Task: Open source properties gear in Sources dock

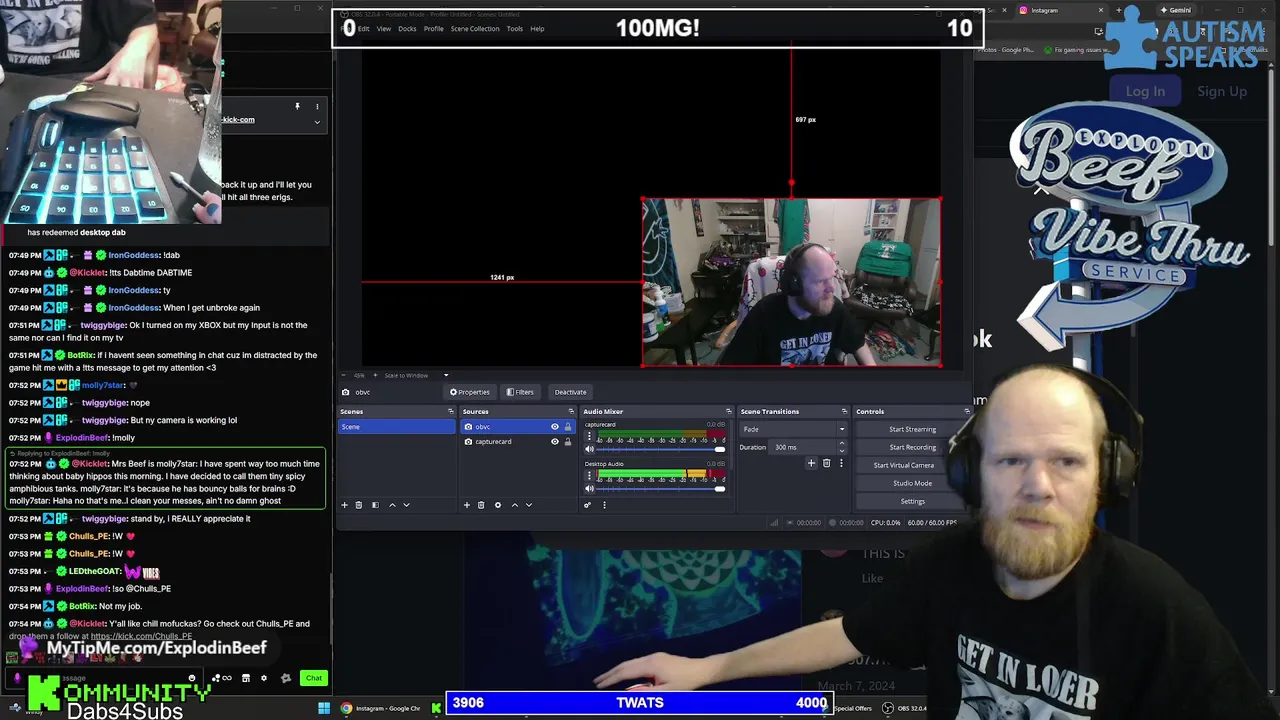Action: pyautogui.click(x=498, y=505)
